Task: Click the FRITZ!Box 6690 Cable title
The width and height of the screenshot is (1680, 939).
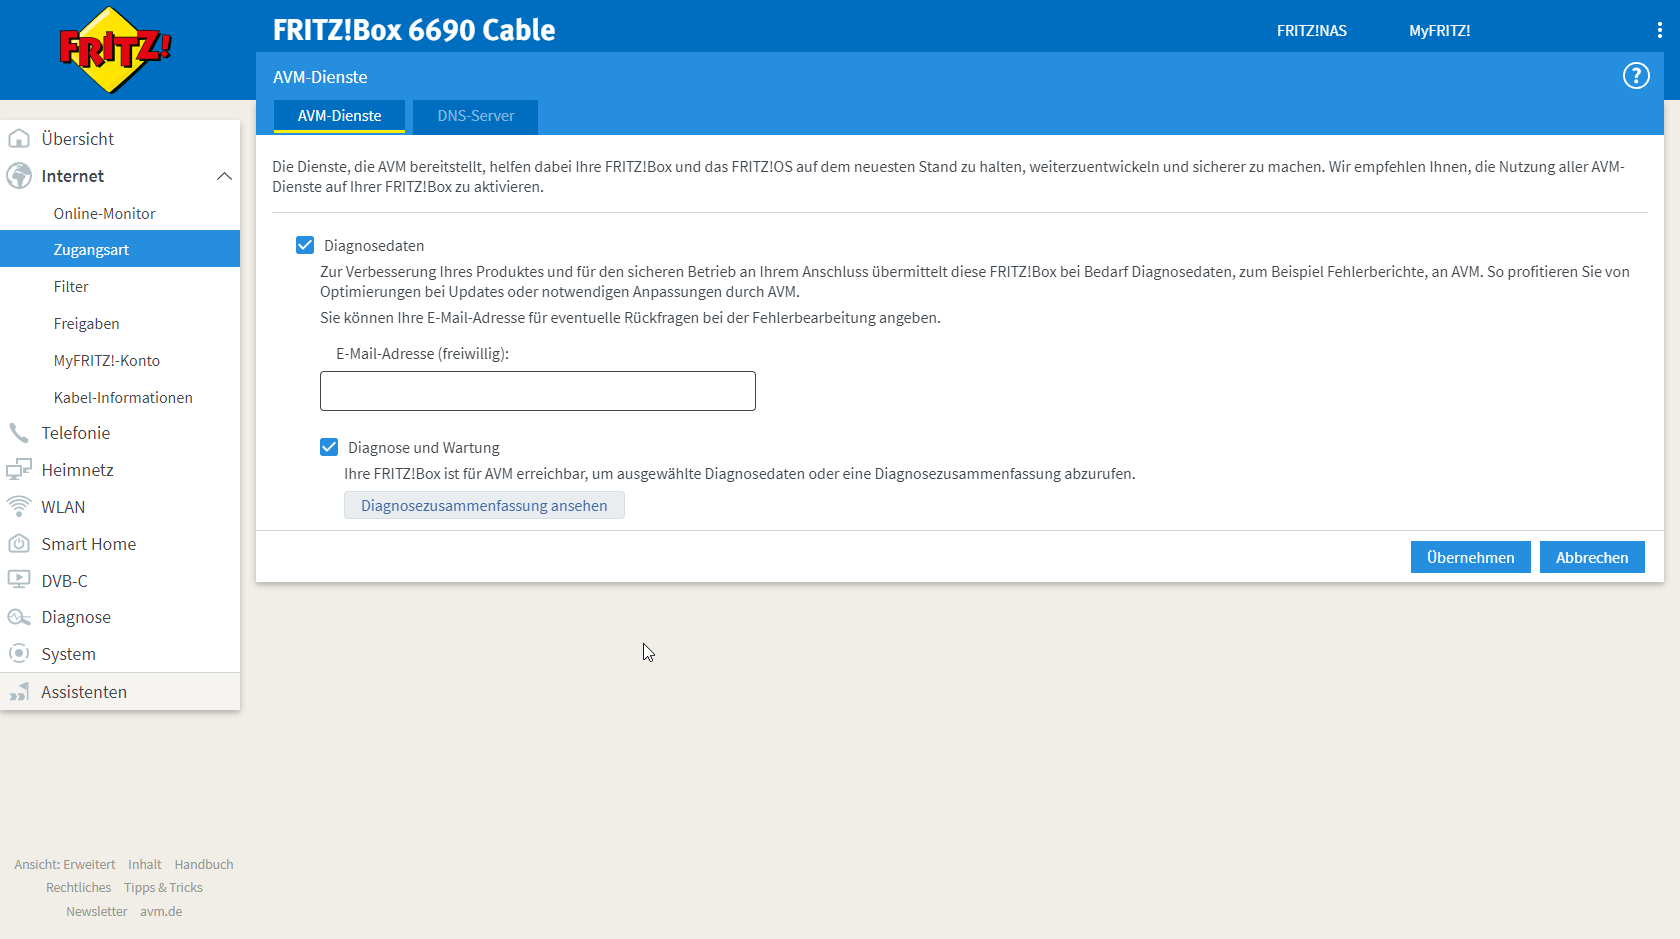Action: pyautogui.click(x=414, y=30)
